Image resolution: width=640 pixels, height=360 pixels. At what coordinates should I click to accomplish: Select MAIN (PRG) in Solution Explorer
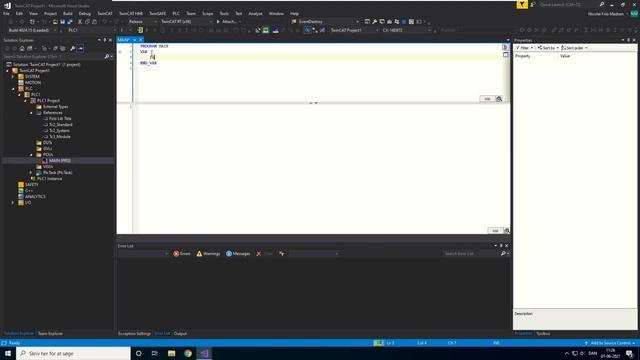[59, 160]
